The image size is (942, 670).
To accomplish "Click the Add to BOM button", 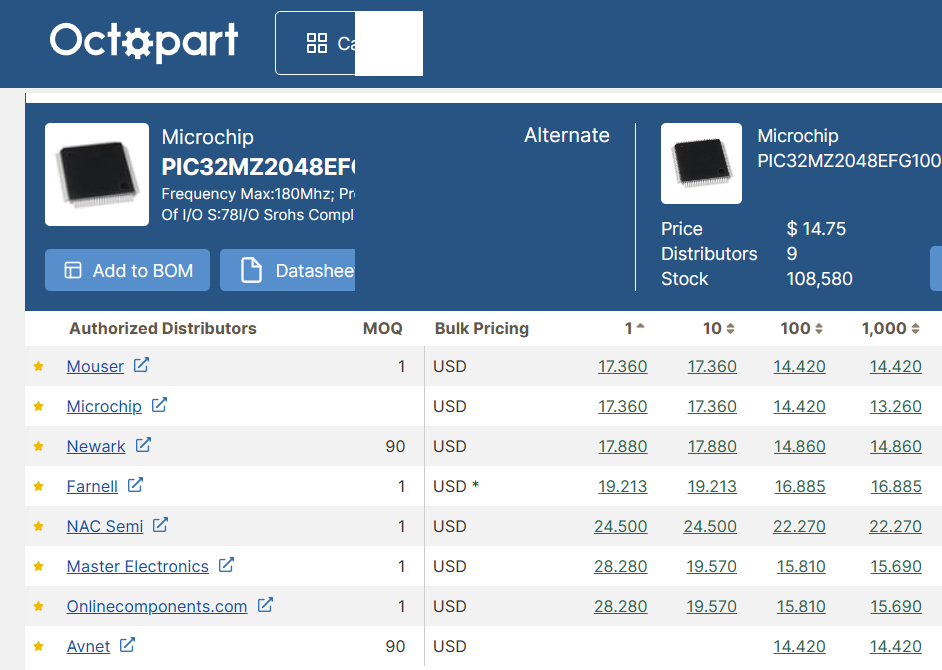I will [127, 270].
